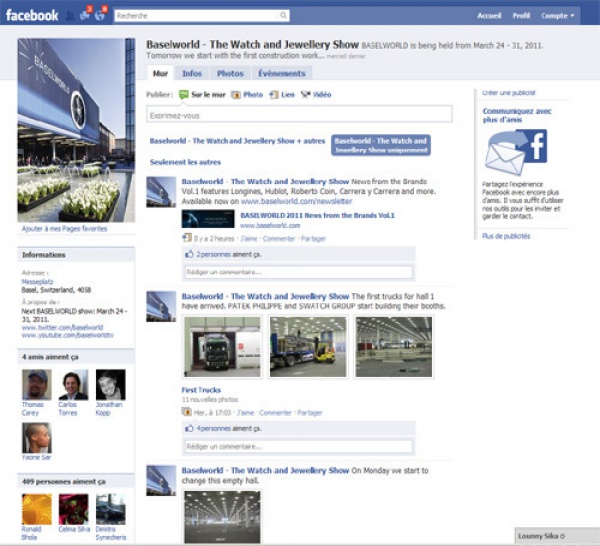Open third First Trucks photo with hall floor
600x546 pixels.
[x=394, y=347]
